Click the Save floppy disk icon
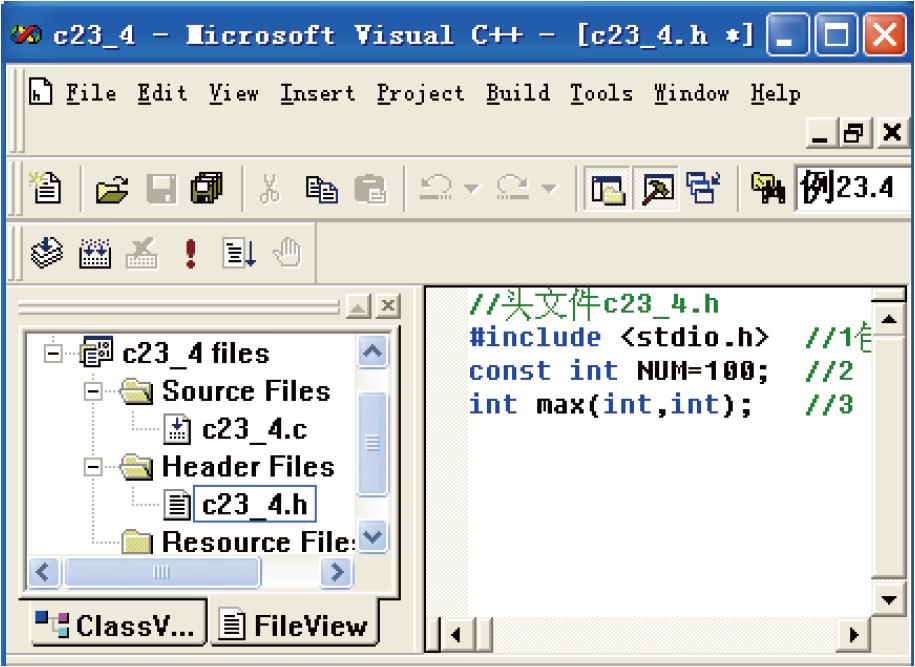This screenshot has width=915, height=667. [160, 188]
